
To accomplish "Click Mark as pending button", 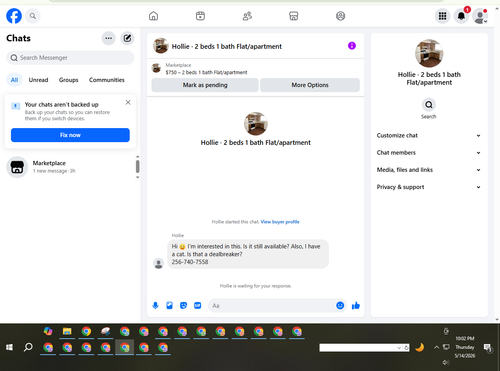I will tap(205, 85).
